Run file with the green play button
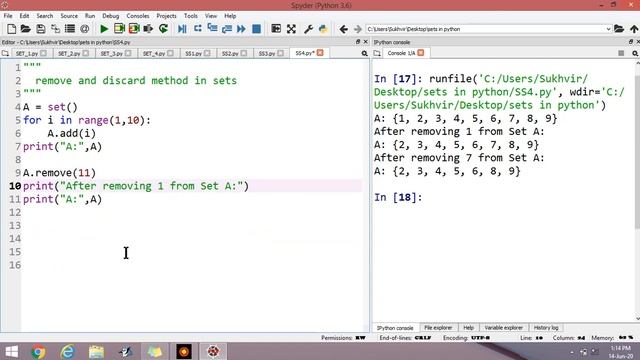Viewport: 640px width, 360px height. coord(104,29)
